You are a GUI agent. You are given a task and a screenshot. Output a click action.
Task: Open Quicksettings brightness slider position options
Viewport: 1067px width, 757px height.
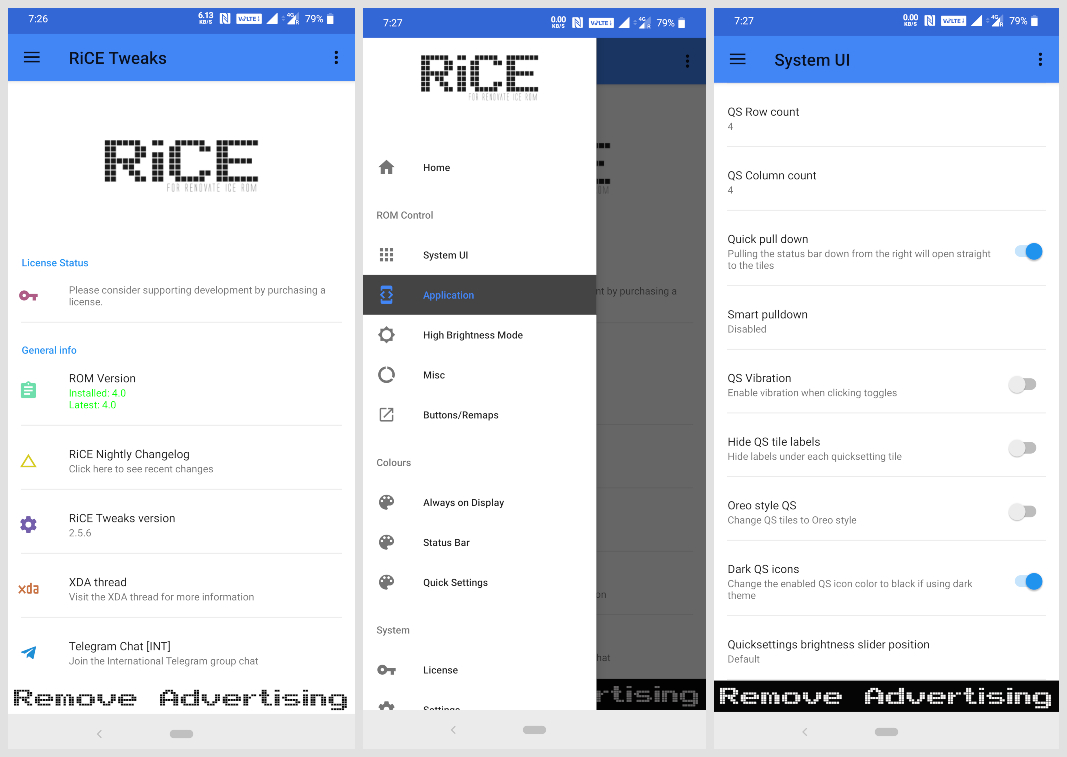pyautogui.click(x=886, y=651)
